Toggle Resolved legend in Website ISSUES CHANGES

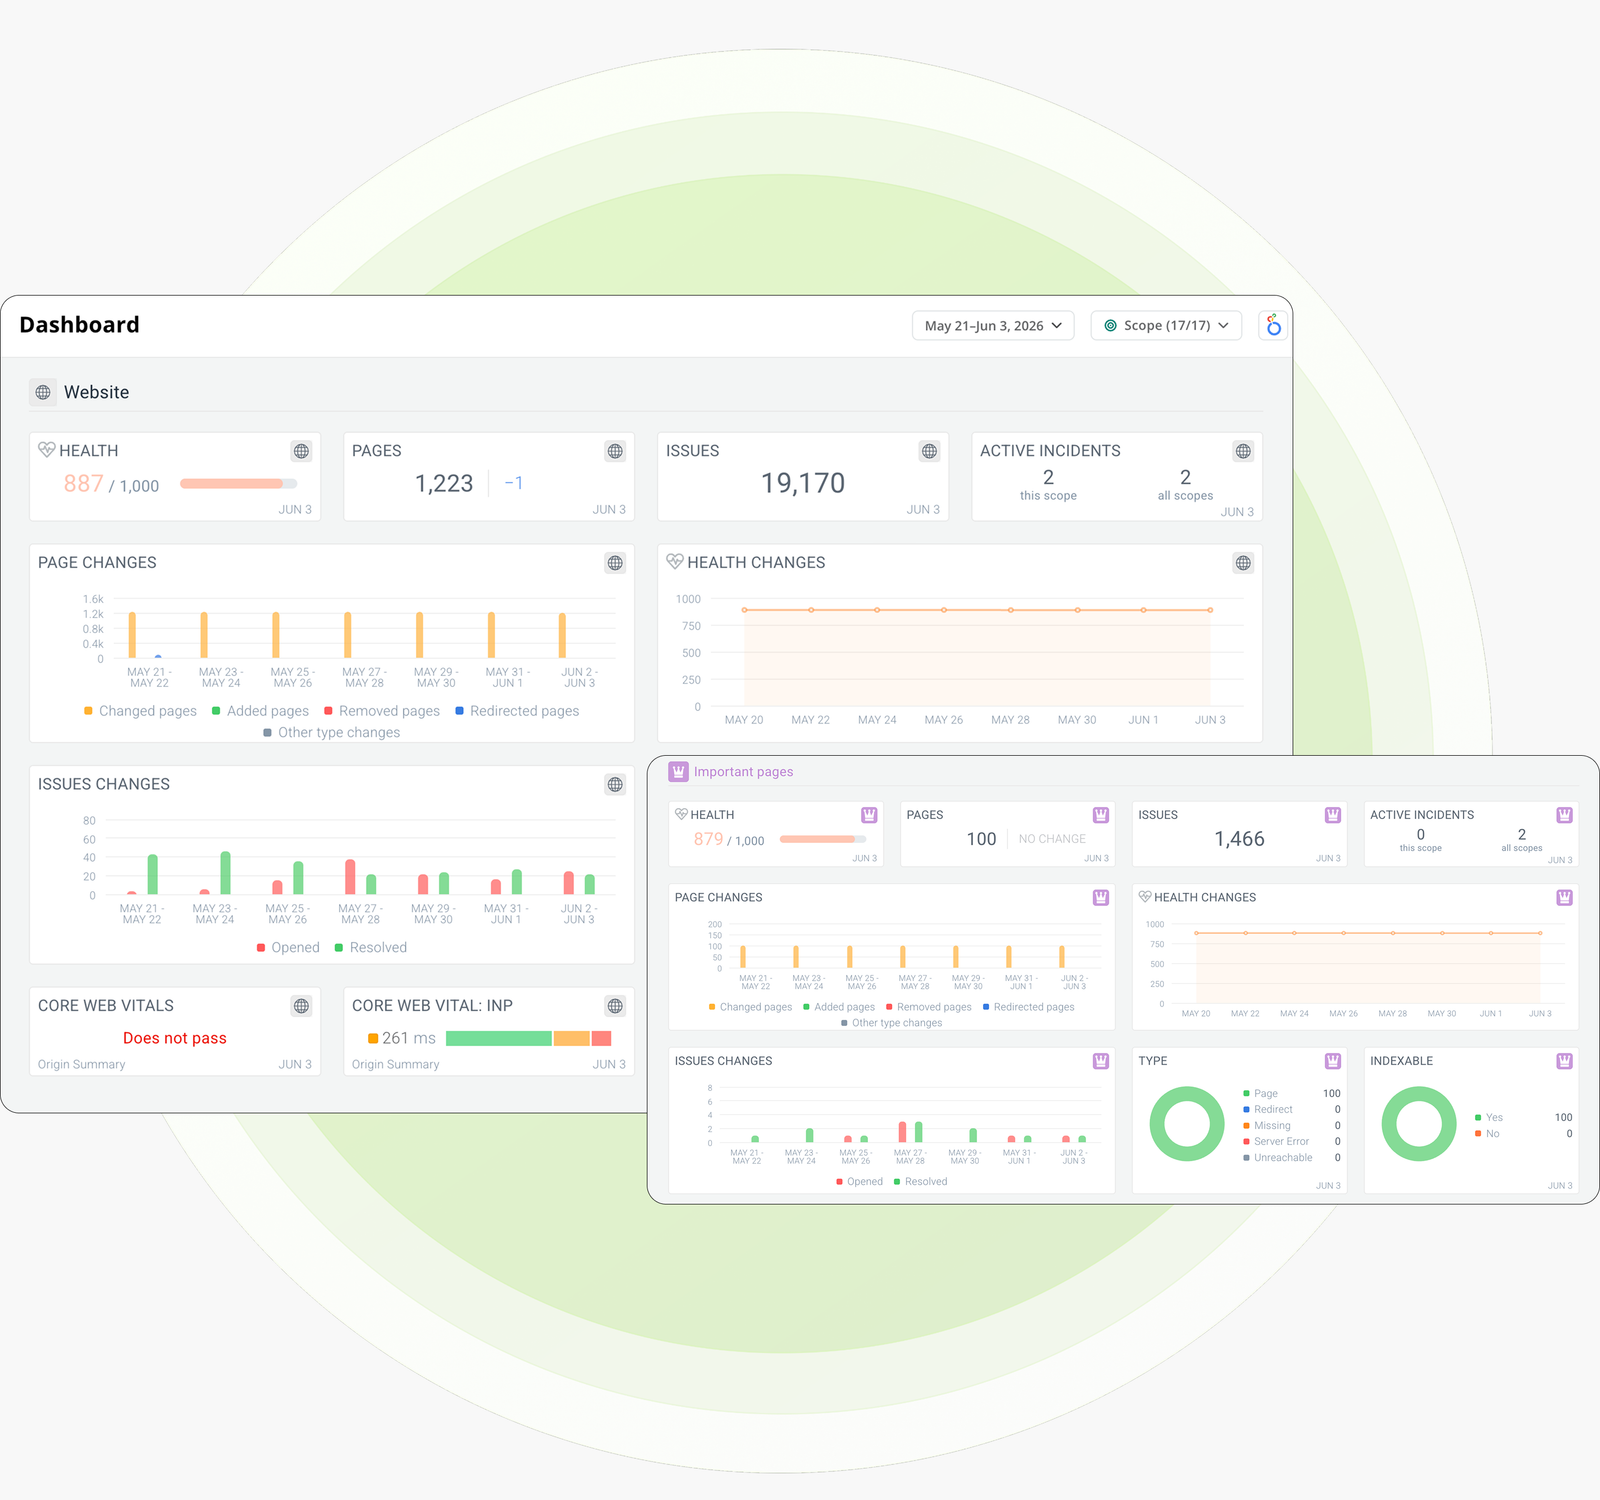click(370, 948)
